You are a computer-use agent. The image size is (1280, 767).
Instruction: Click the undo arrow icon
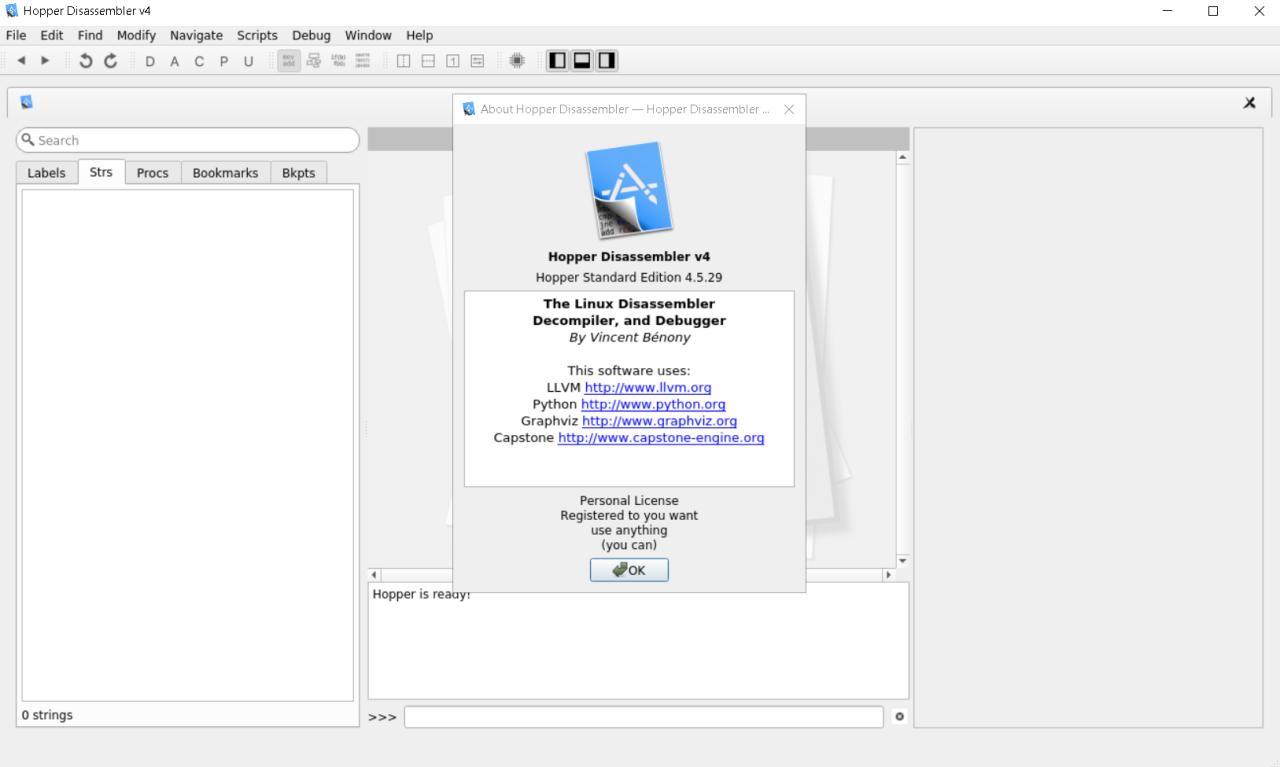tap(86, 61)
